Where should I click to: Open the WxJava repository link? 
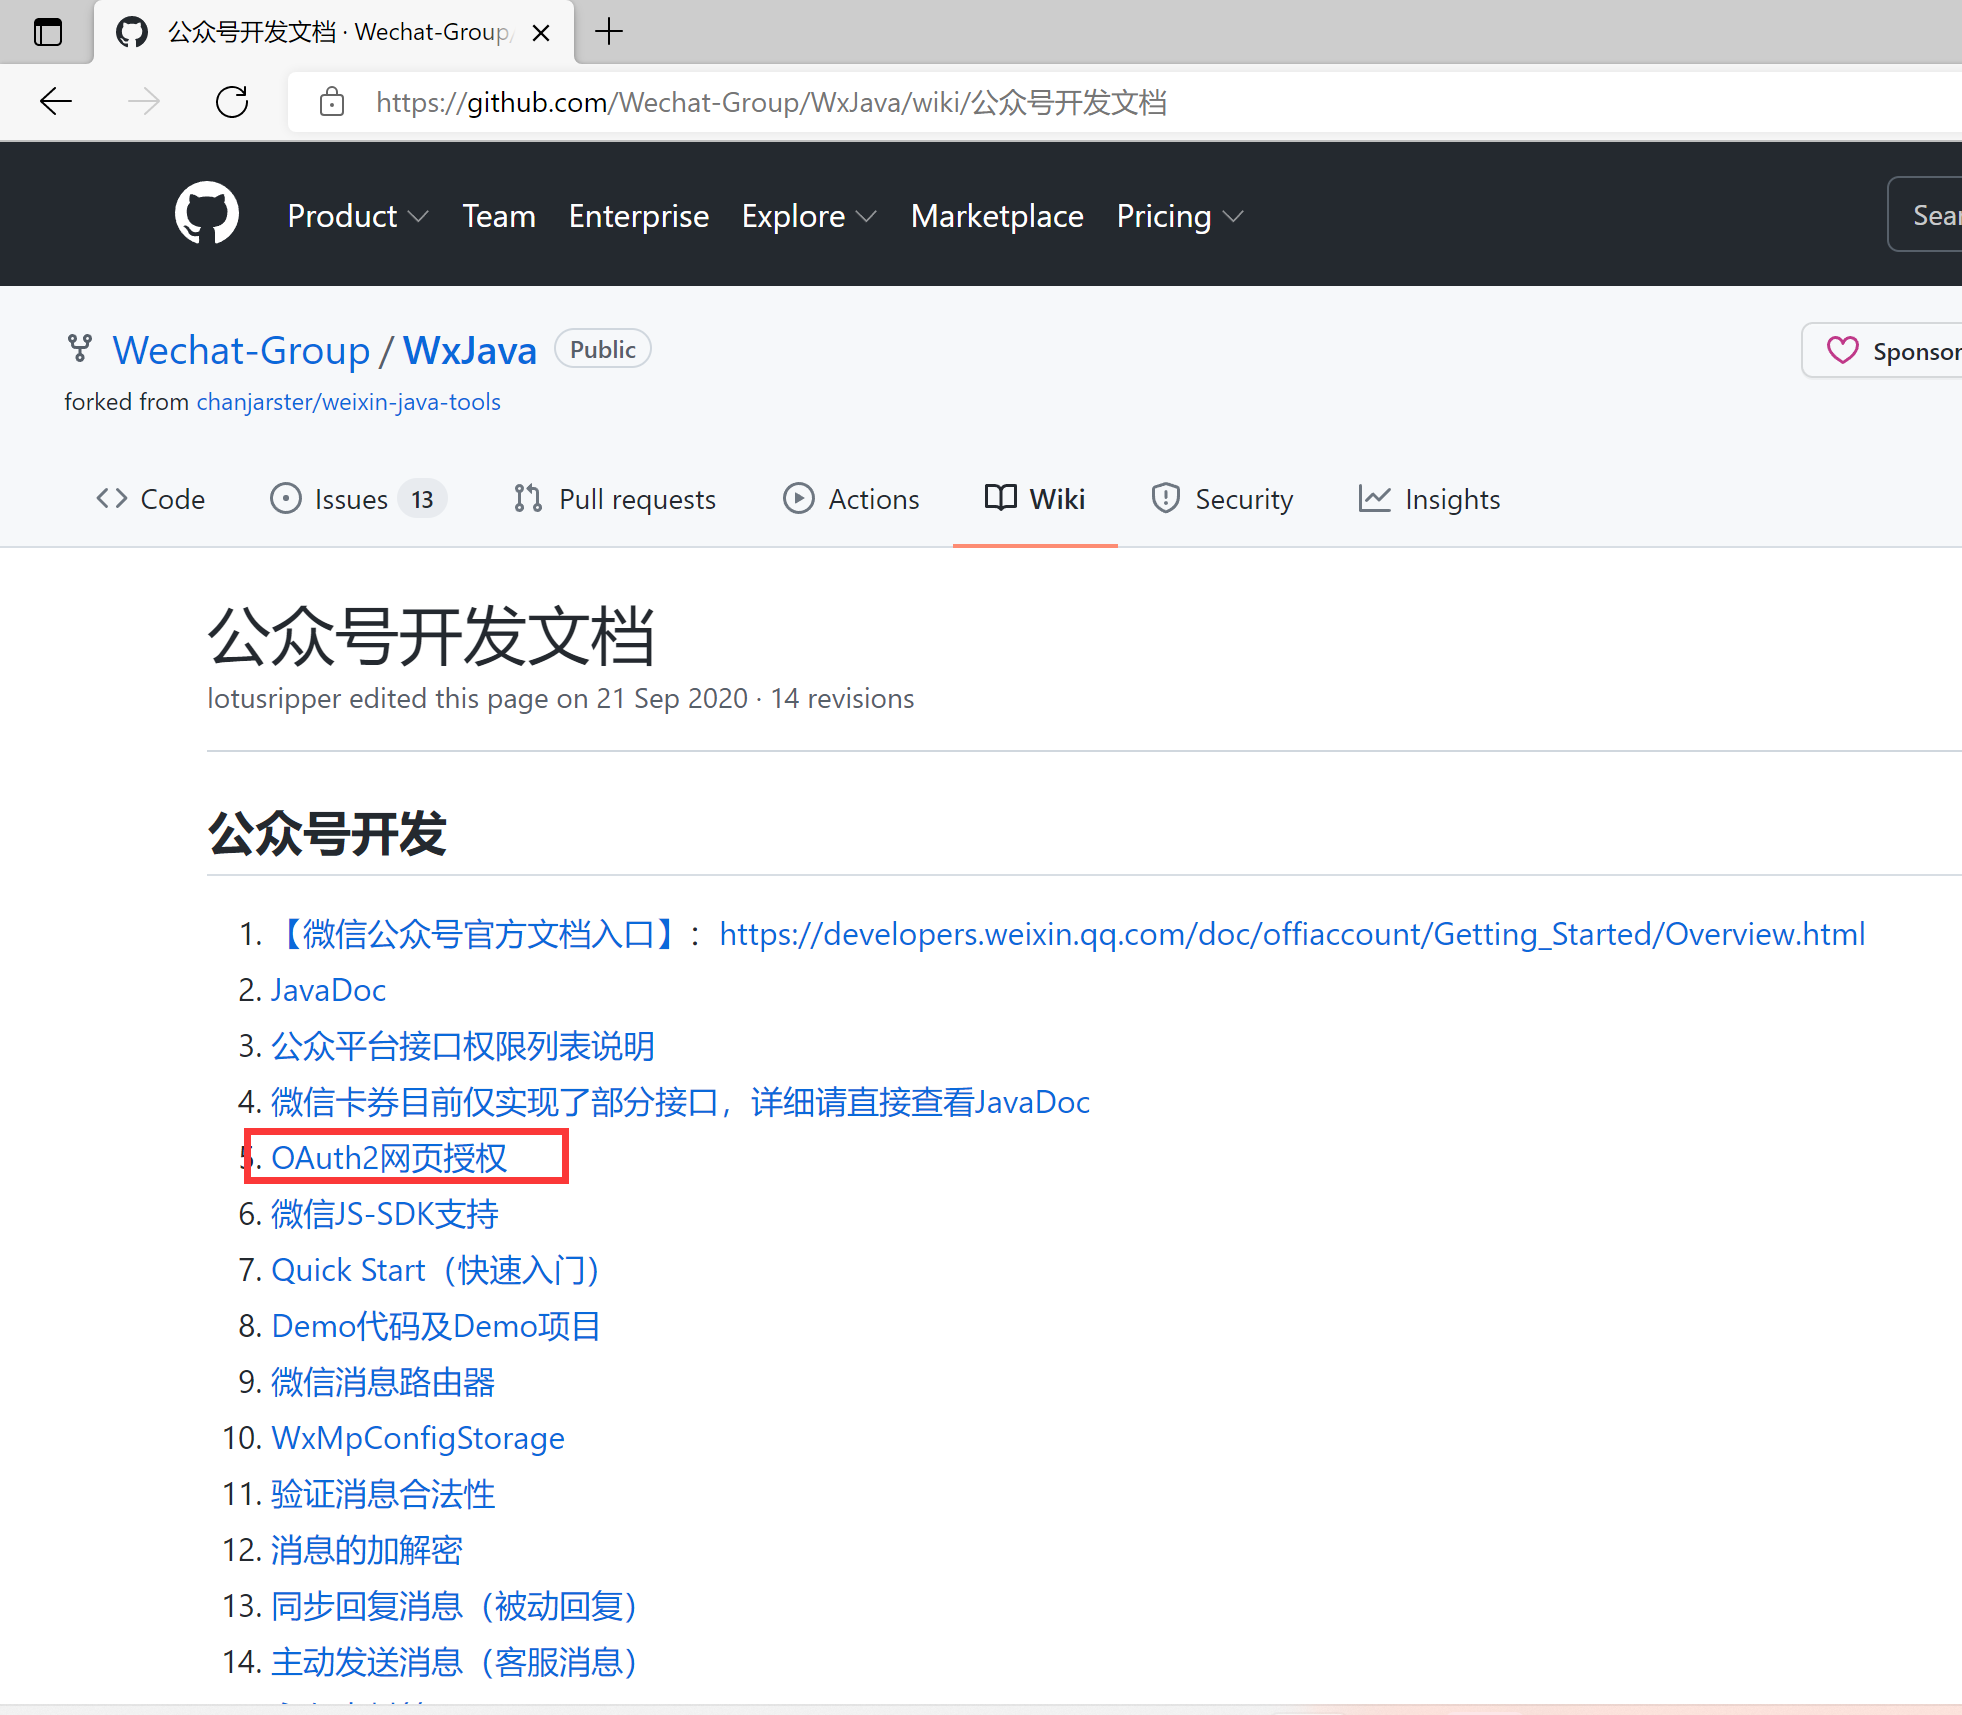point(470,350)
